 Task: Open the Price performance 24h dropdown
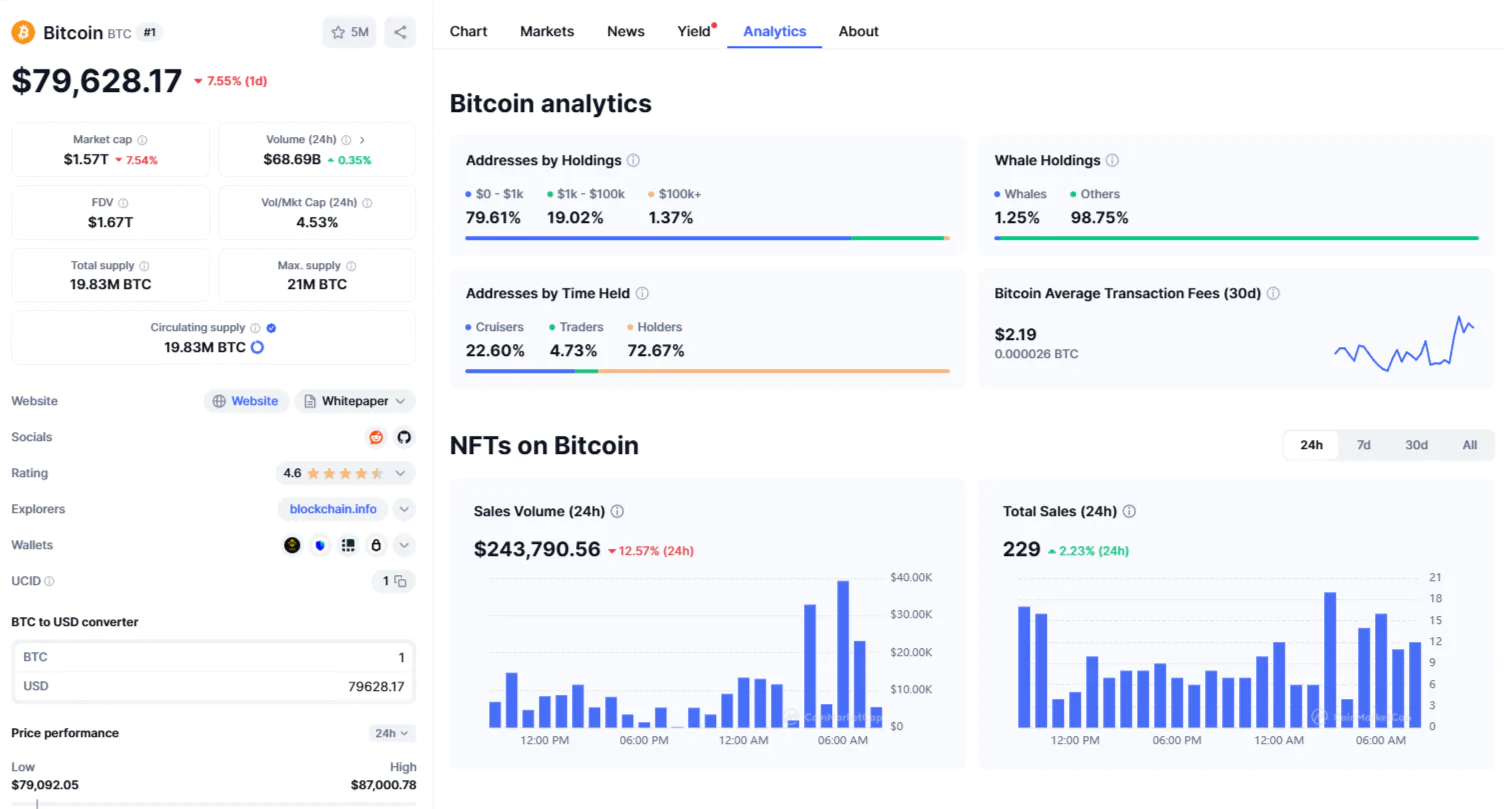[392, 733]
